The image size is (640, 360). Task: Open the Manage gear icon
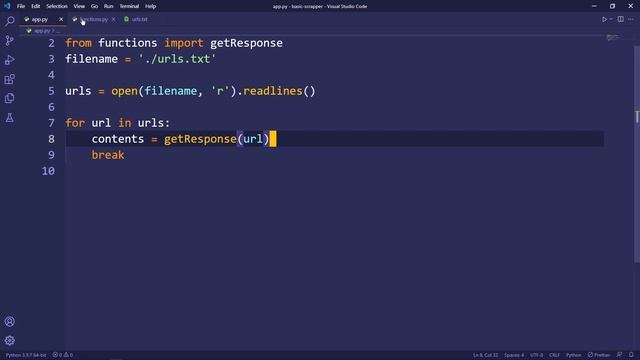pos(9,340)
